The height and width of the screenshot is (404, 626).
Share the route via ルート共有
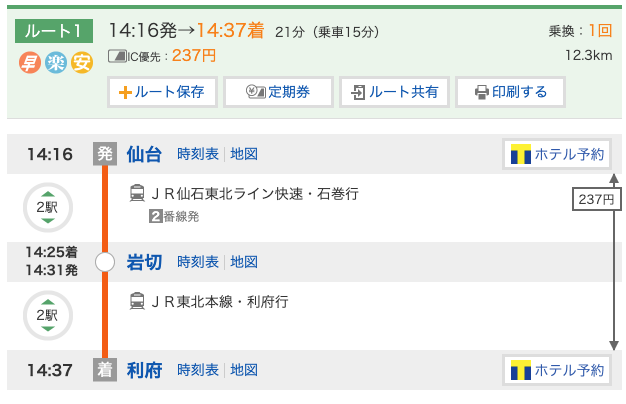click(x=394, y=92)
